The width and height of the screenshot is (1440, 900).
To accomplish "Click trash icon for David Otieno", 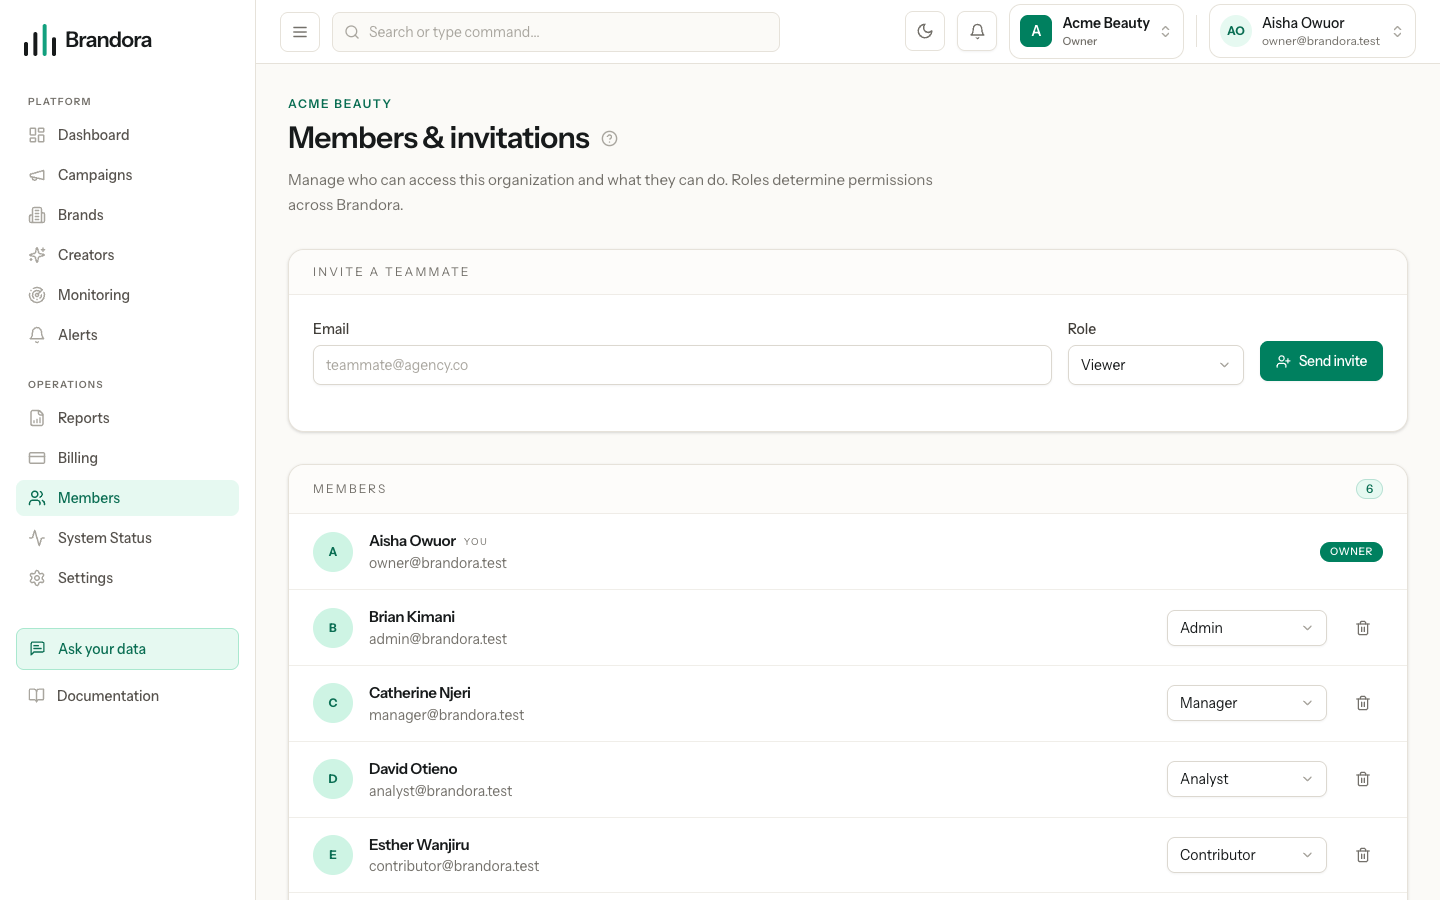I will (1363, 779).
